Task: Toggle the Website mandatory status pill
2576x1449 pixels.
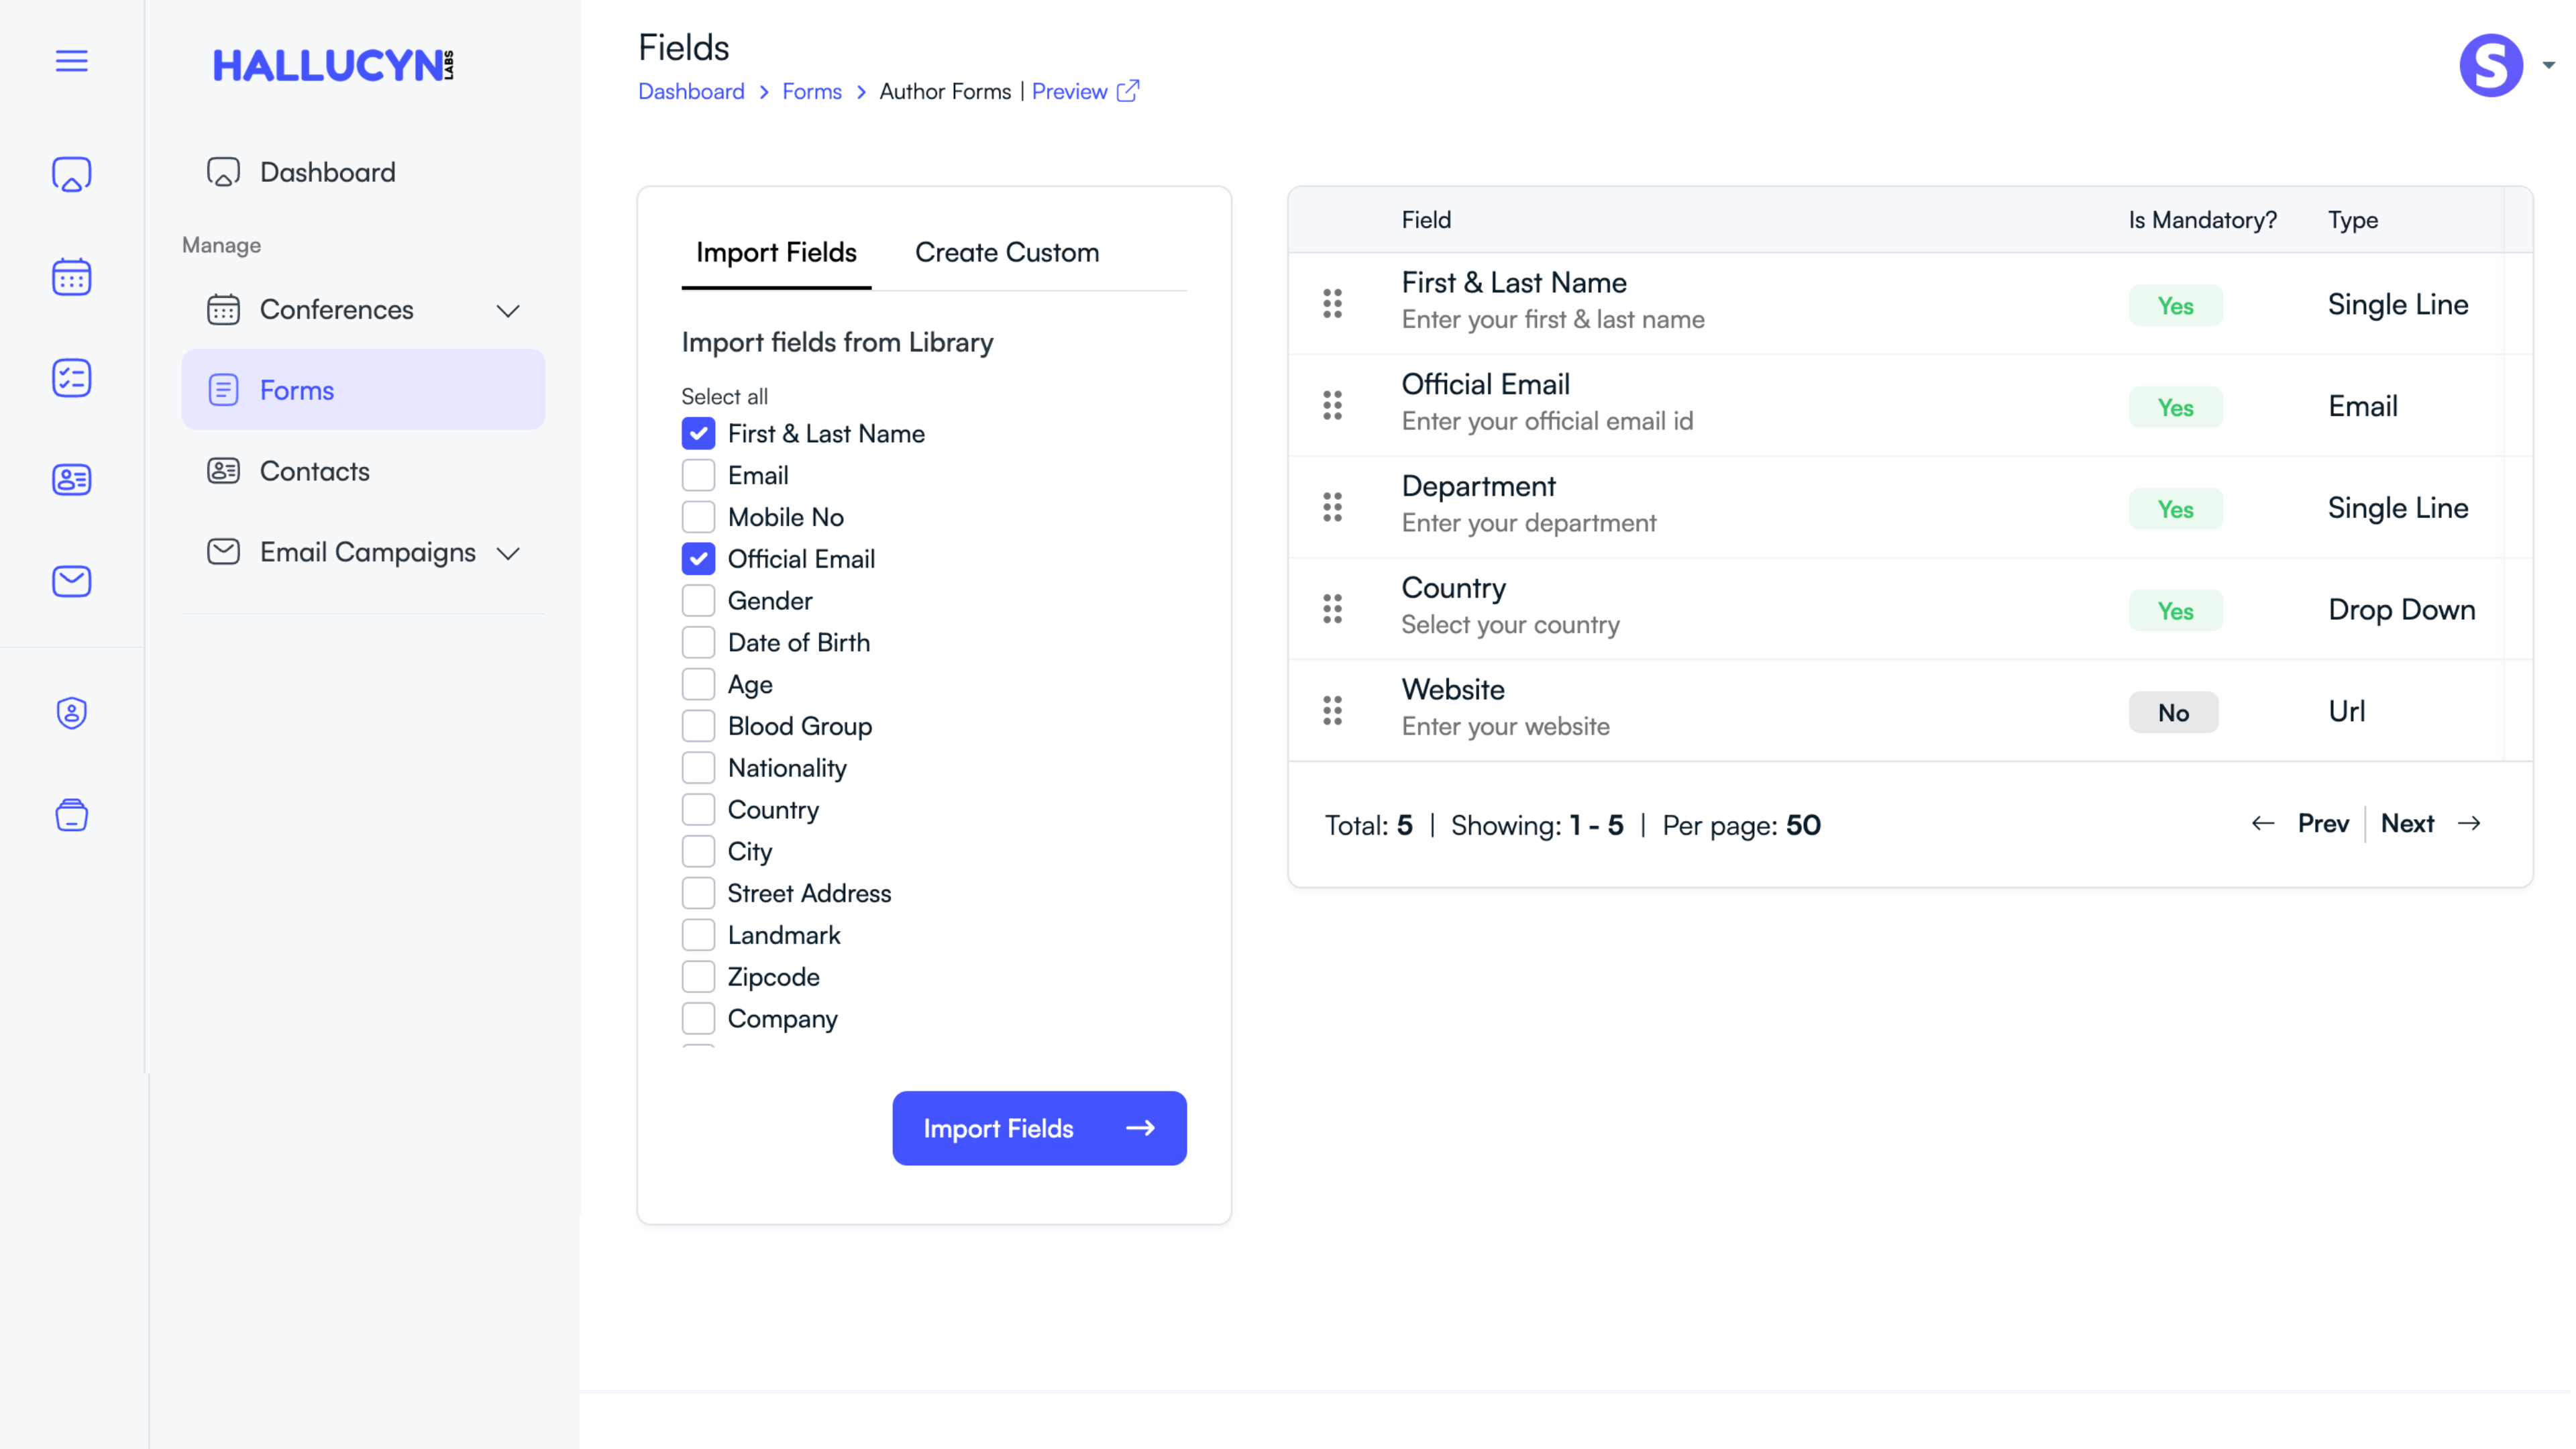Action: (x=2174, y=712)
